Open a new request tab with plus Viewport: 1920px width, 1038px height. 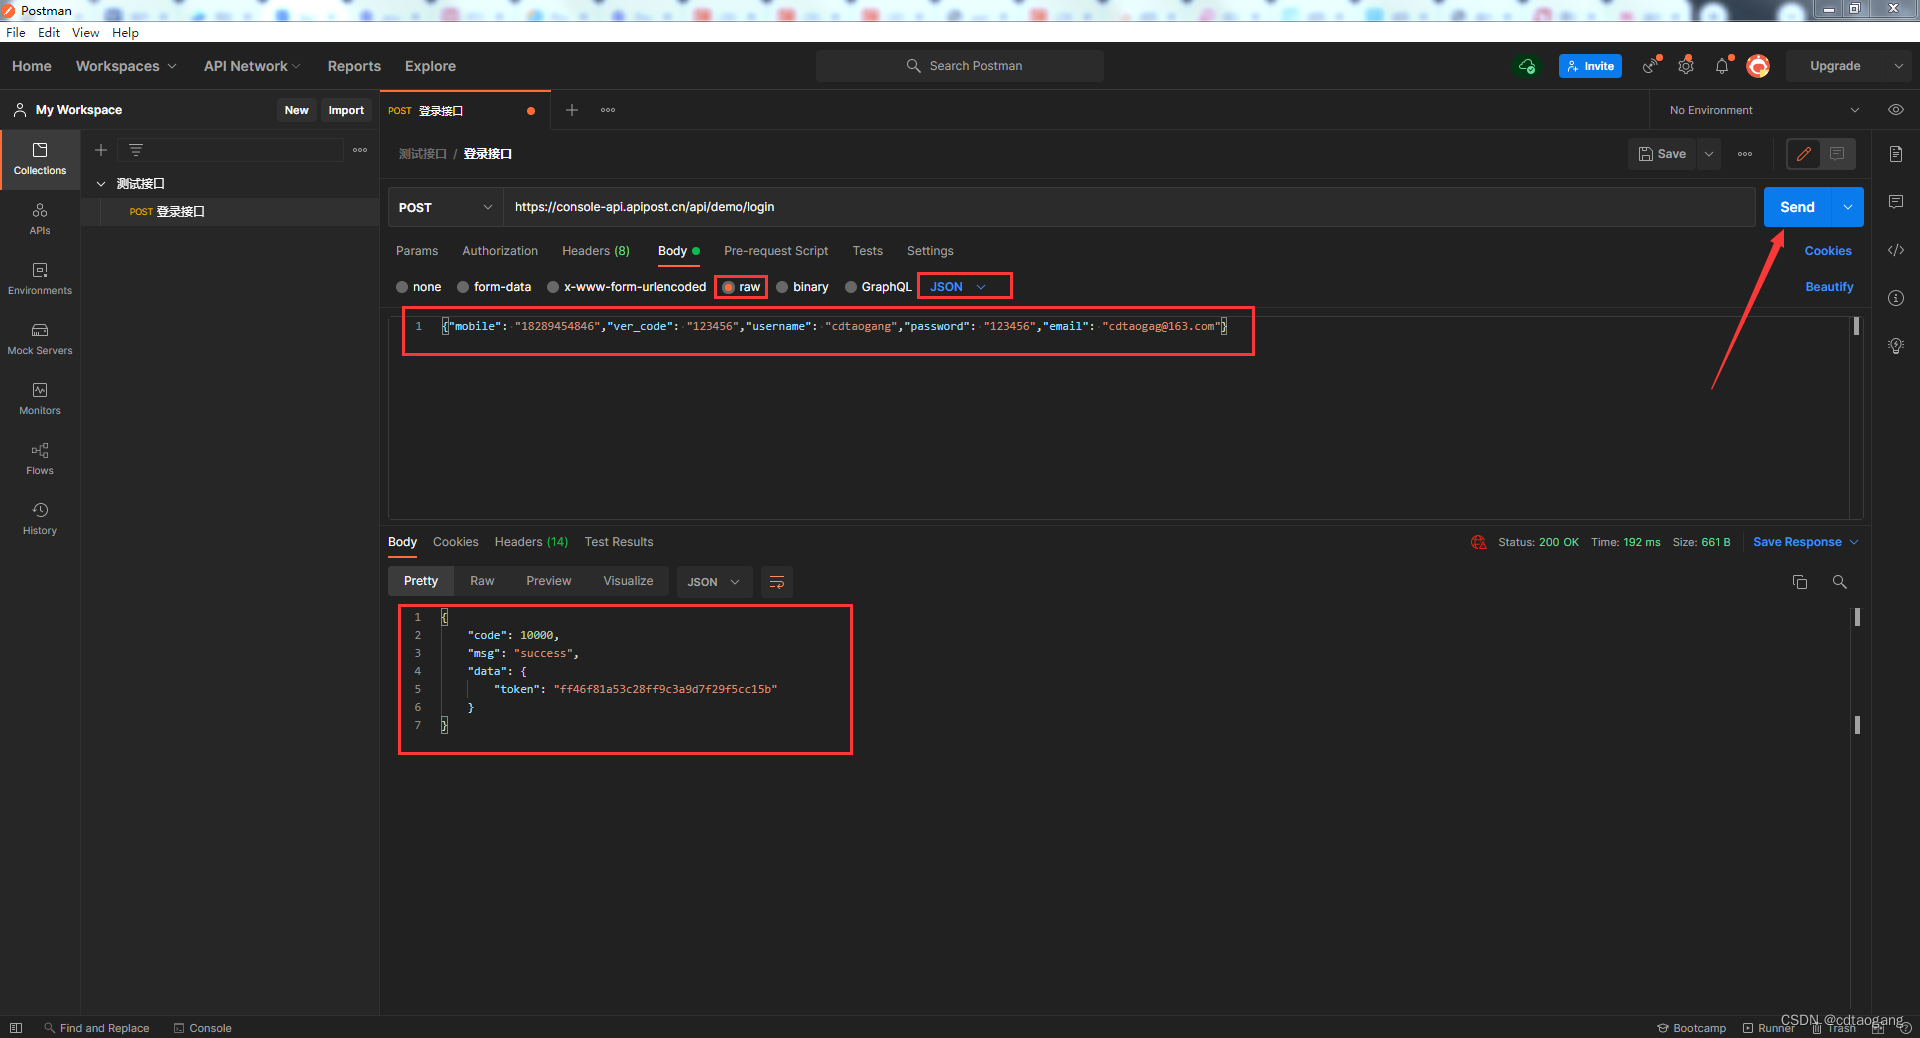572,110
